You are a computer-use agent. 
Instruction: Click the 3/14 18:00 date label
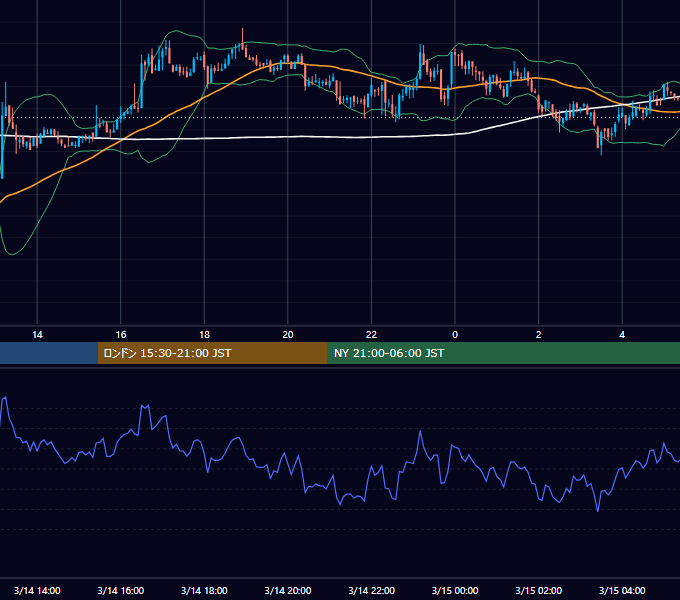204,590
